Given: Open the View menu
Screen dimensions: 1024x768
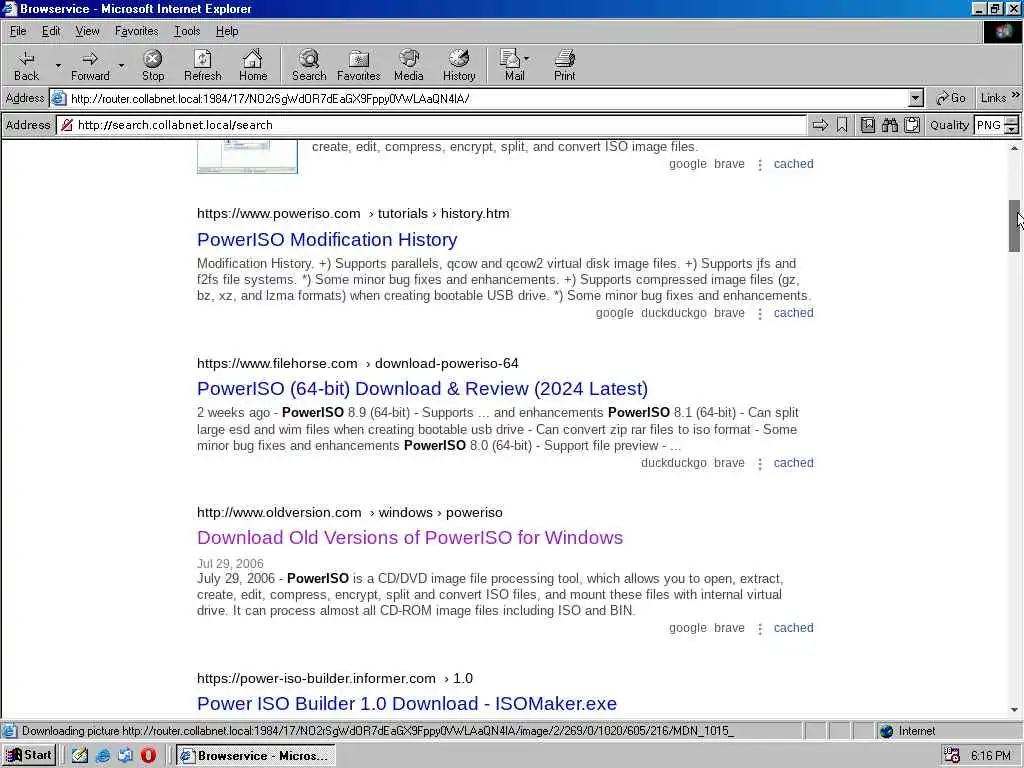Looking at the screenshot, I should tap(87, 31).
